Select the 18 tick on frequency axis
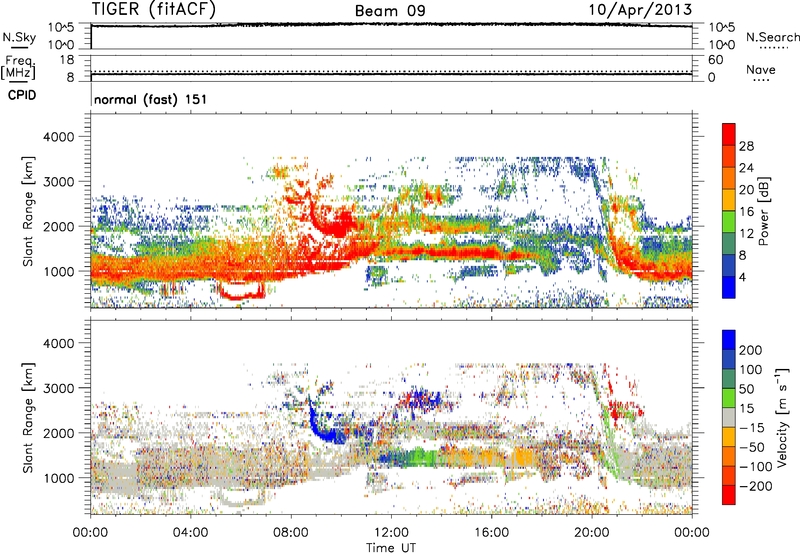The height and width of the screenshot is (554, 800). 67,60
